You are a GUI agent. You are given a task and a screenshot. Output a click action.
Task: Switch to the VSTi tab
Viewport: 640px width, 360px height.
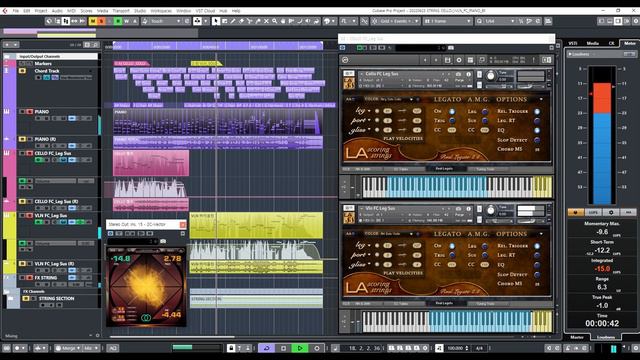[x=573, y=43]
